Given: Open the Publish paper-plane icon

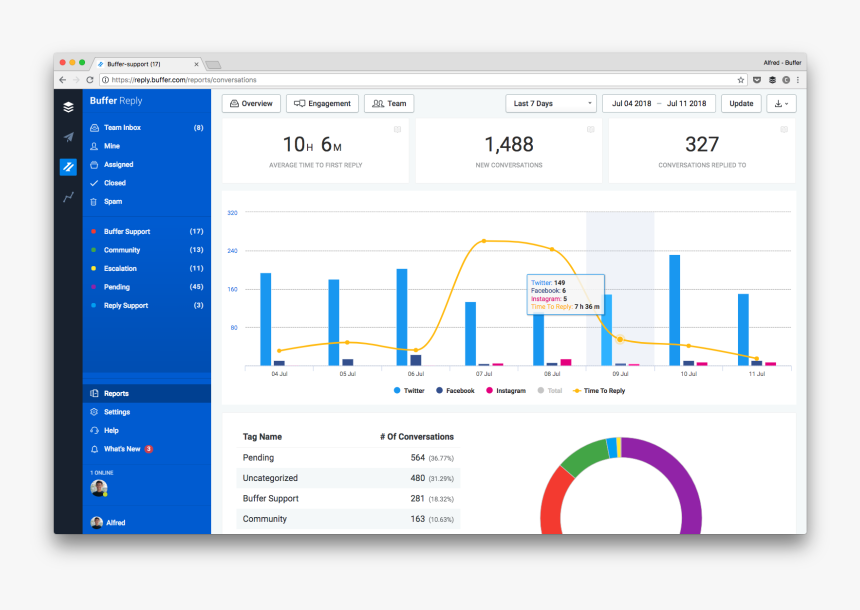Looking at the screenshot, I should point(69,137).
